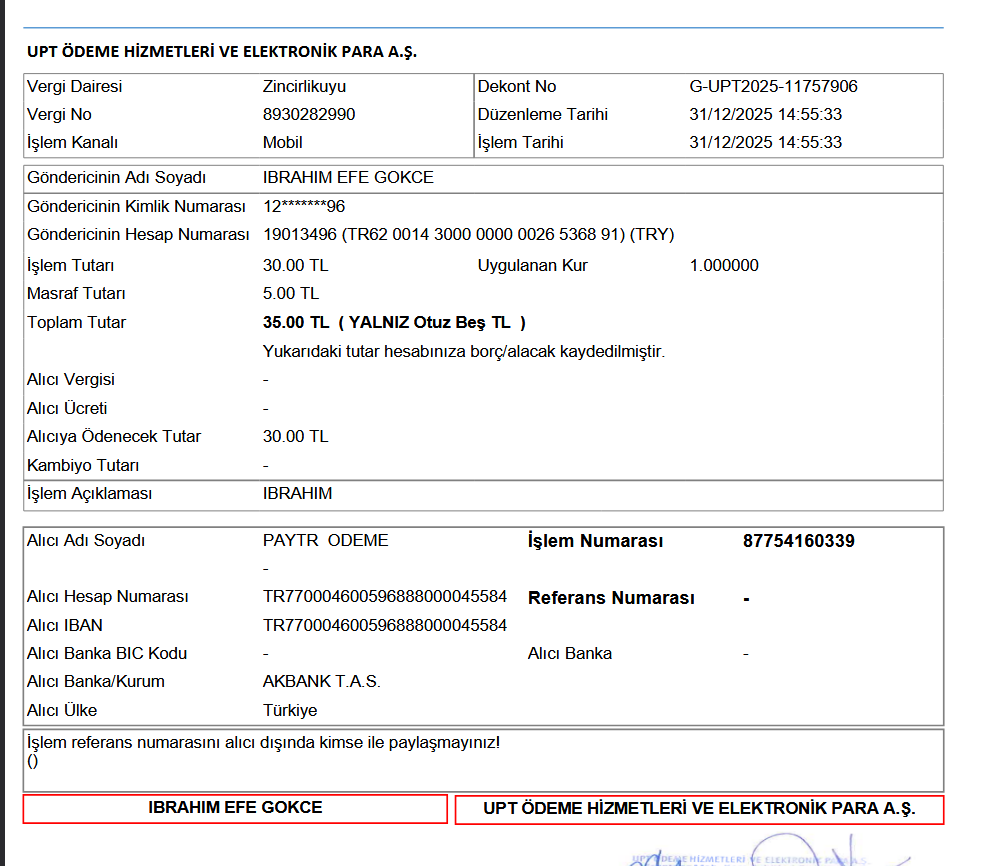The height and width of the screenshot is (866, 990).
Task: Select the Alıcıya Ödenecek Tutar value 30.00 TL
Action: (x=295, y=437)
